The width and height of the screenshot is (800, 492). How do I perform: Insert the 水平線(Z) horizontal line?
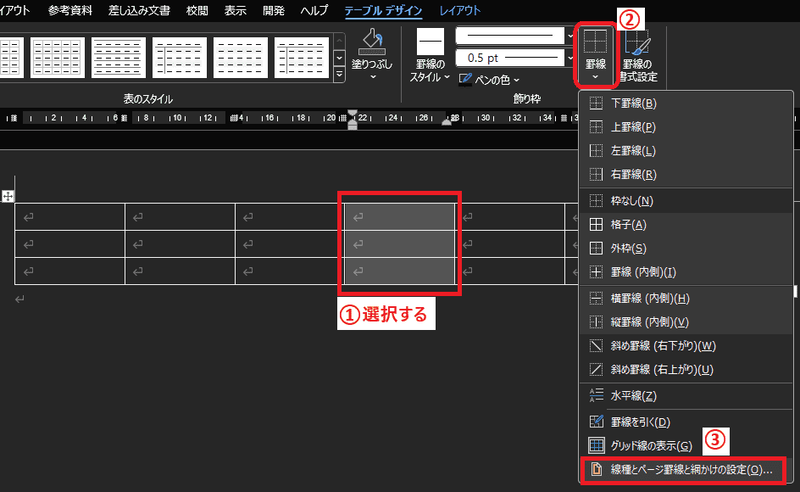(686, 396)
